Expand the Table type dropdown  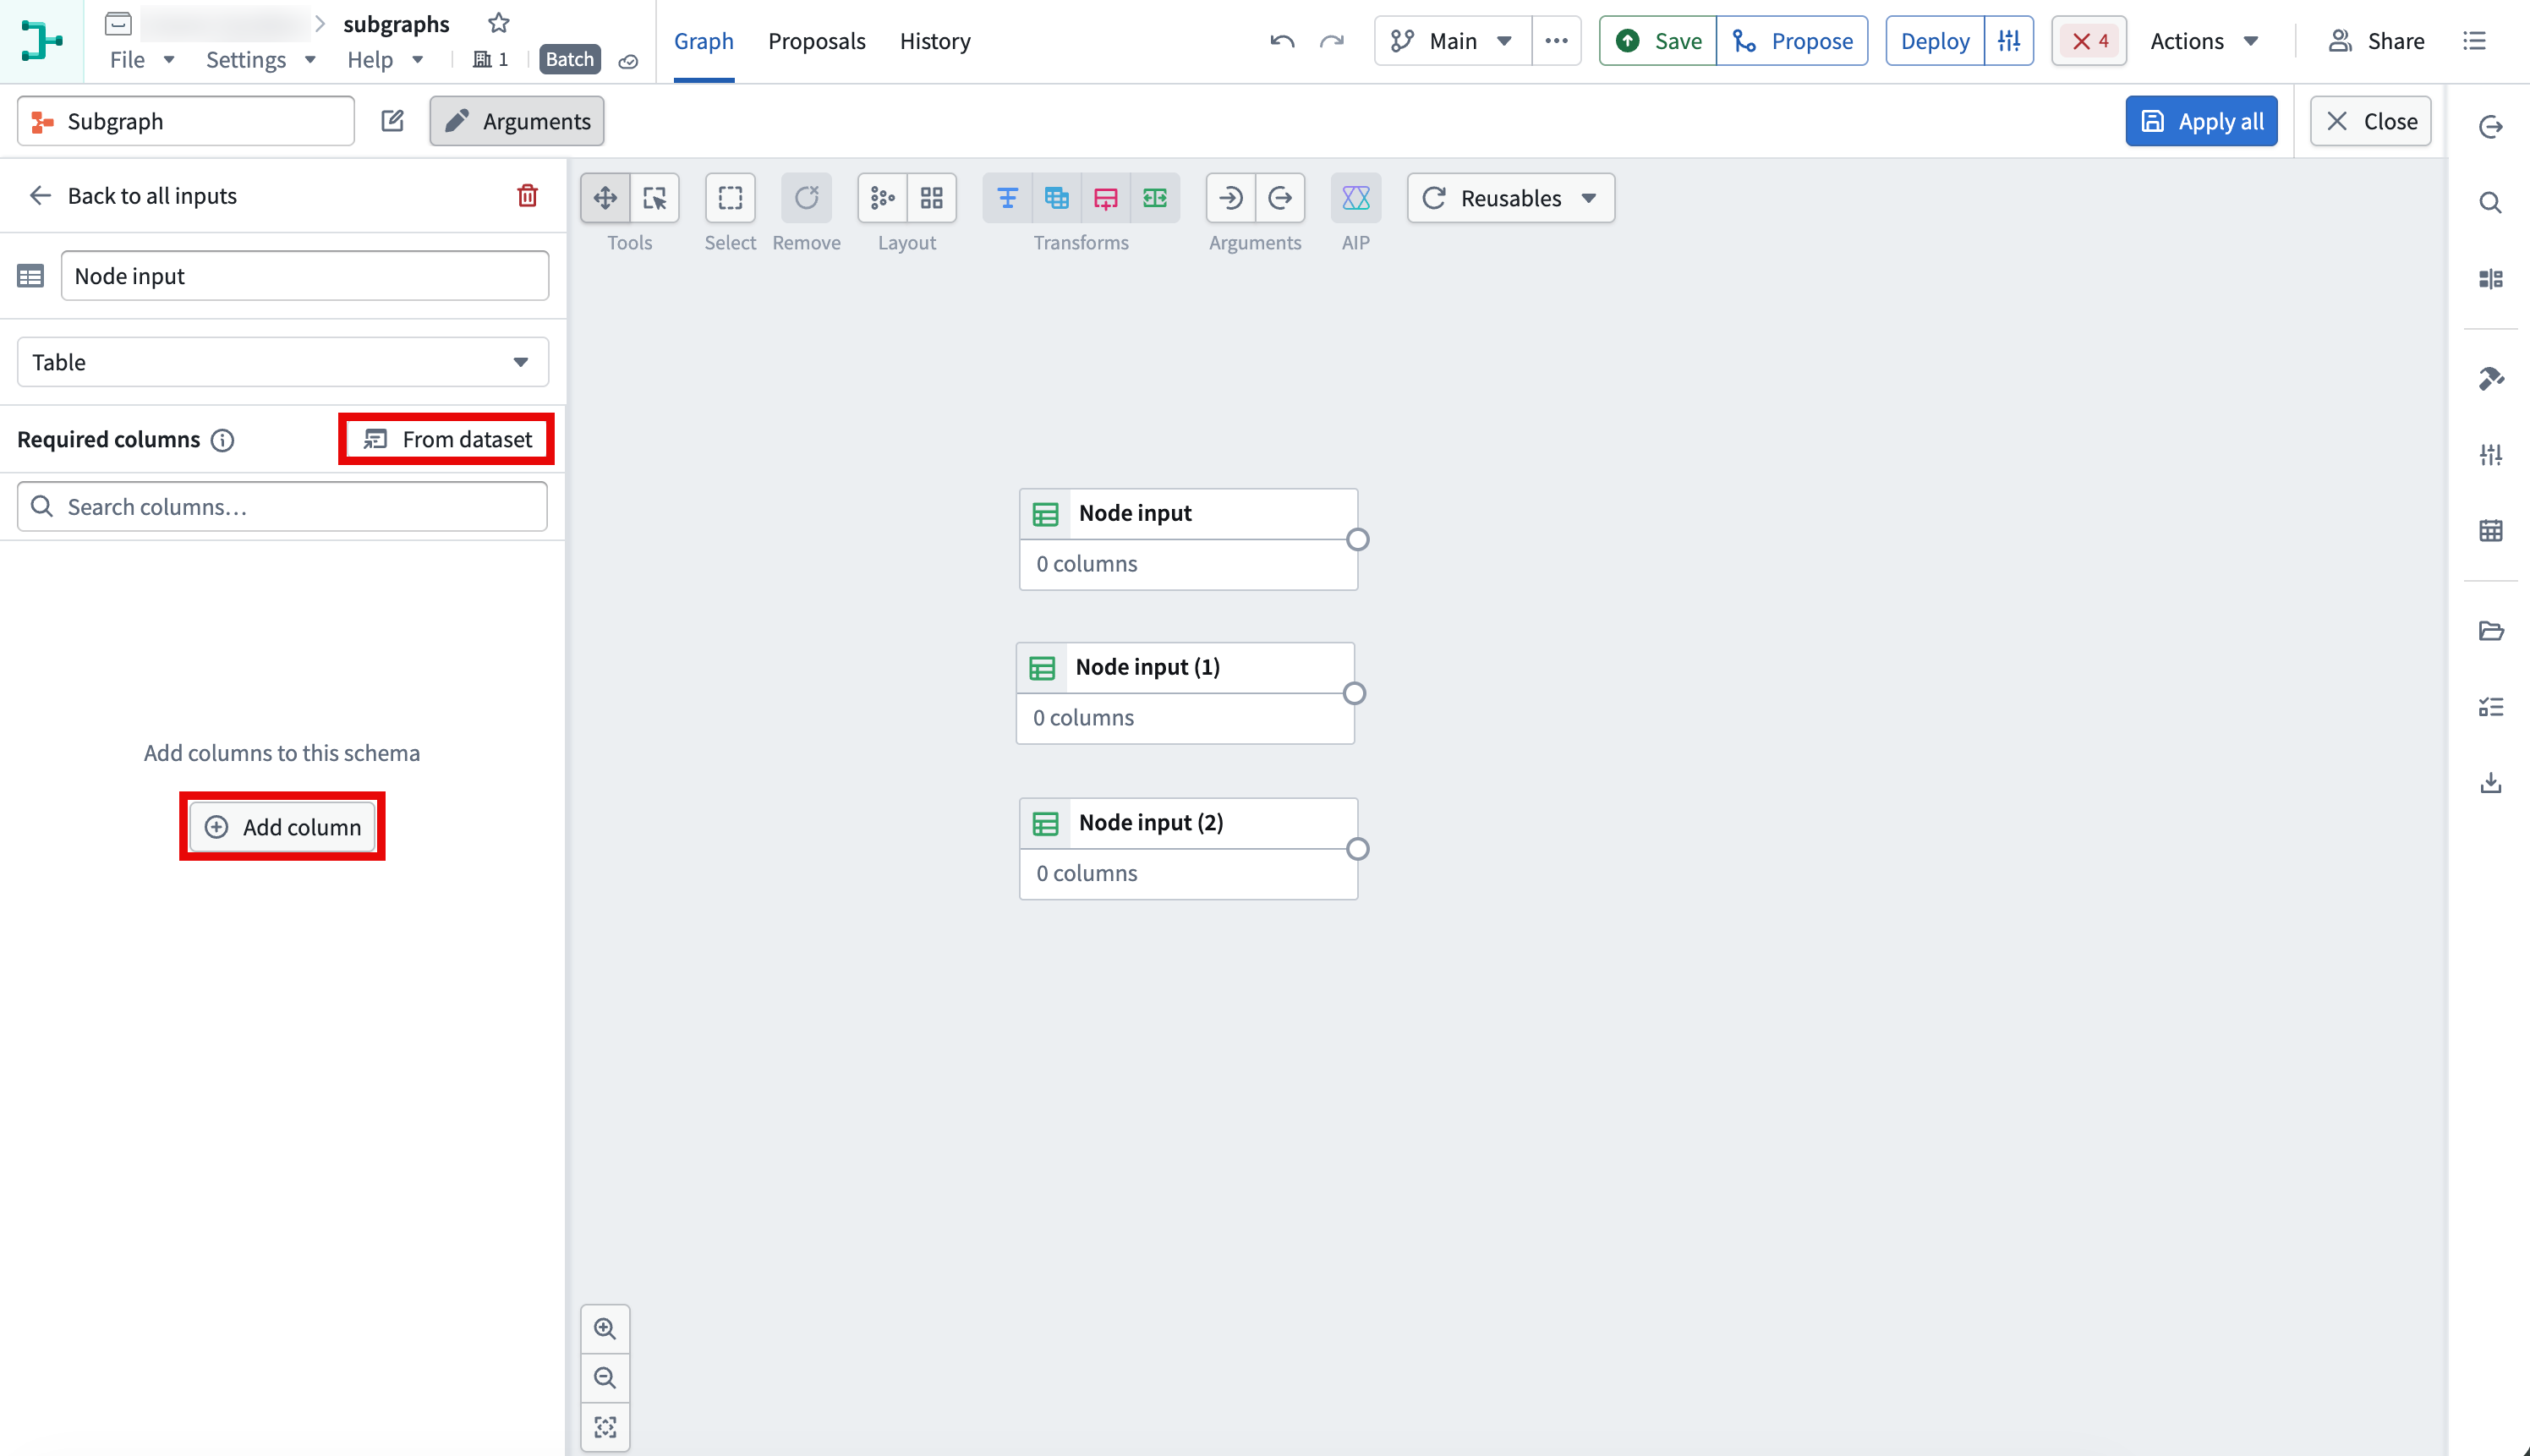tap(283, 362)
